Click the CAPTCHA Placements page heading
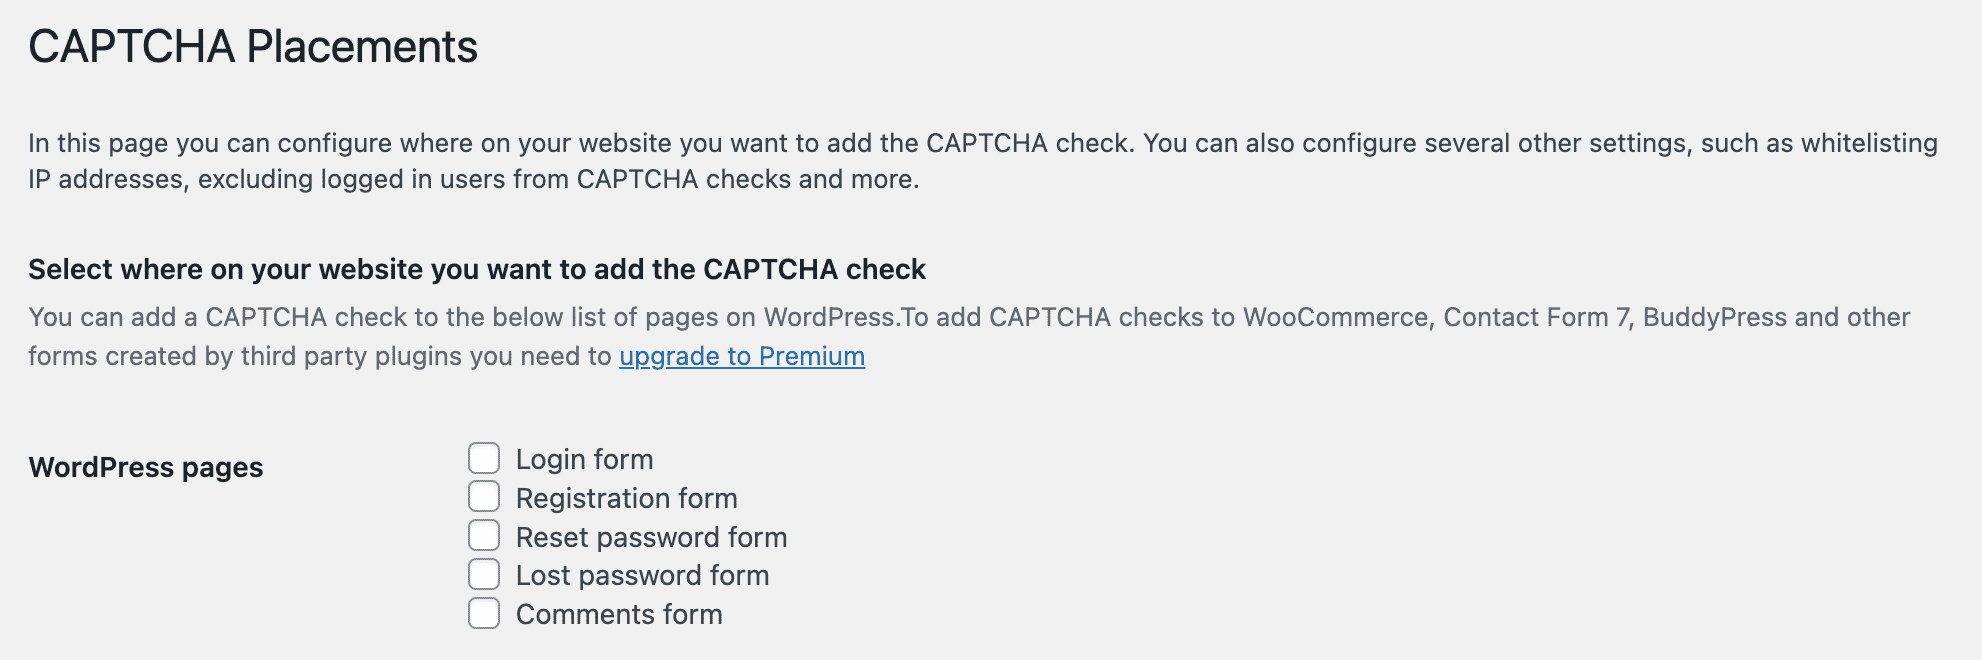This screenshot has width=1982, height=660. (254, 45)
